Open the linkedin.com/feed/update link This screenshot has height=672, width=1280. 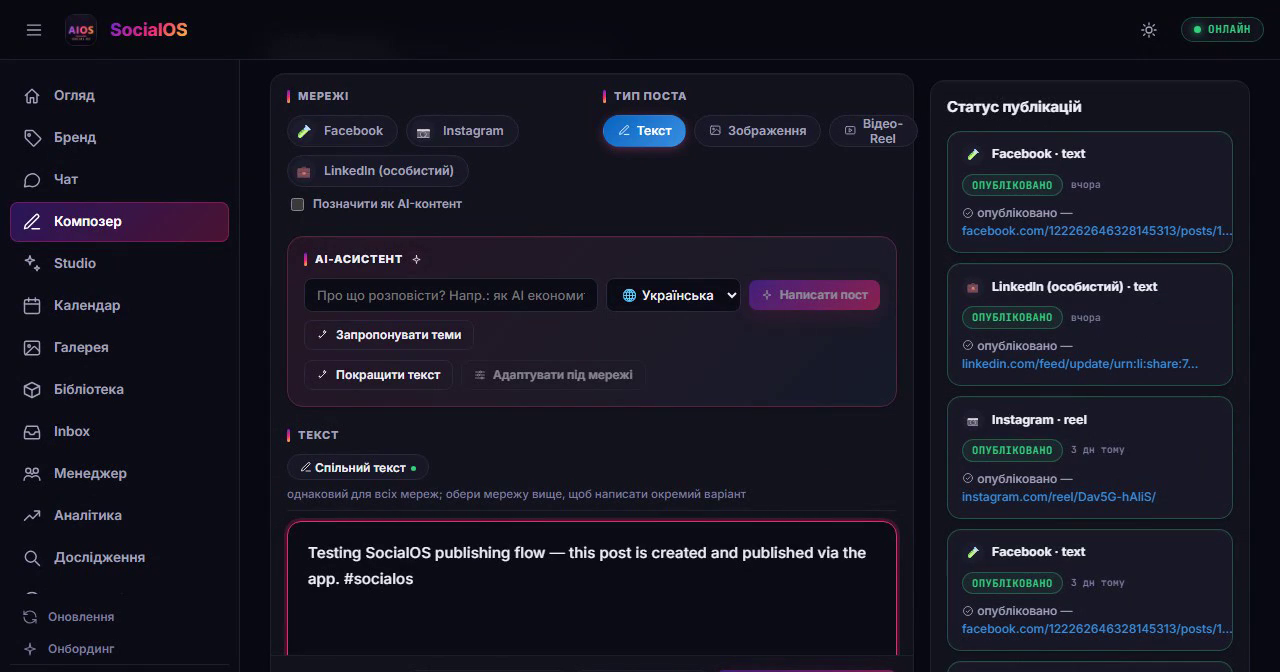(x=1080, y=364)
